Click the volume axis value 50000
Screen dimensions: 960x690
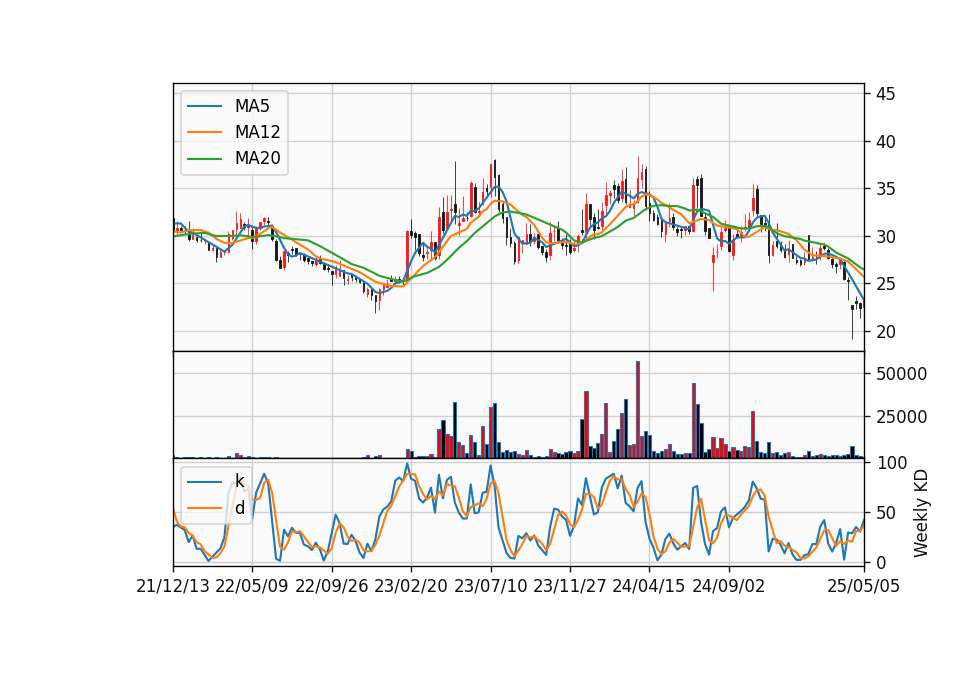click(x=901, y=373)
